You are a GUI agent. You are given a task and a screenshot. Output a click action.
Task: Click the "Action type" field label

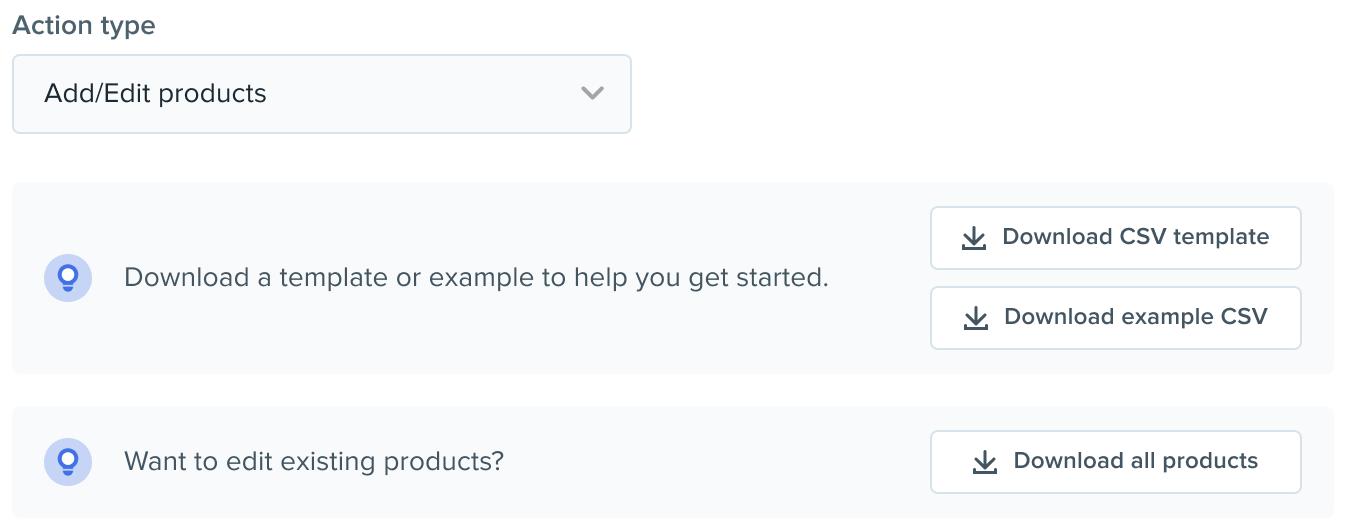(84, 25)
